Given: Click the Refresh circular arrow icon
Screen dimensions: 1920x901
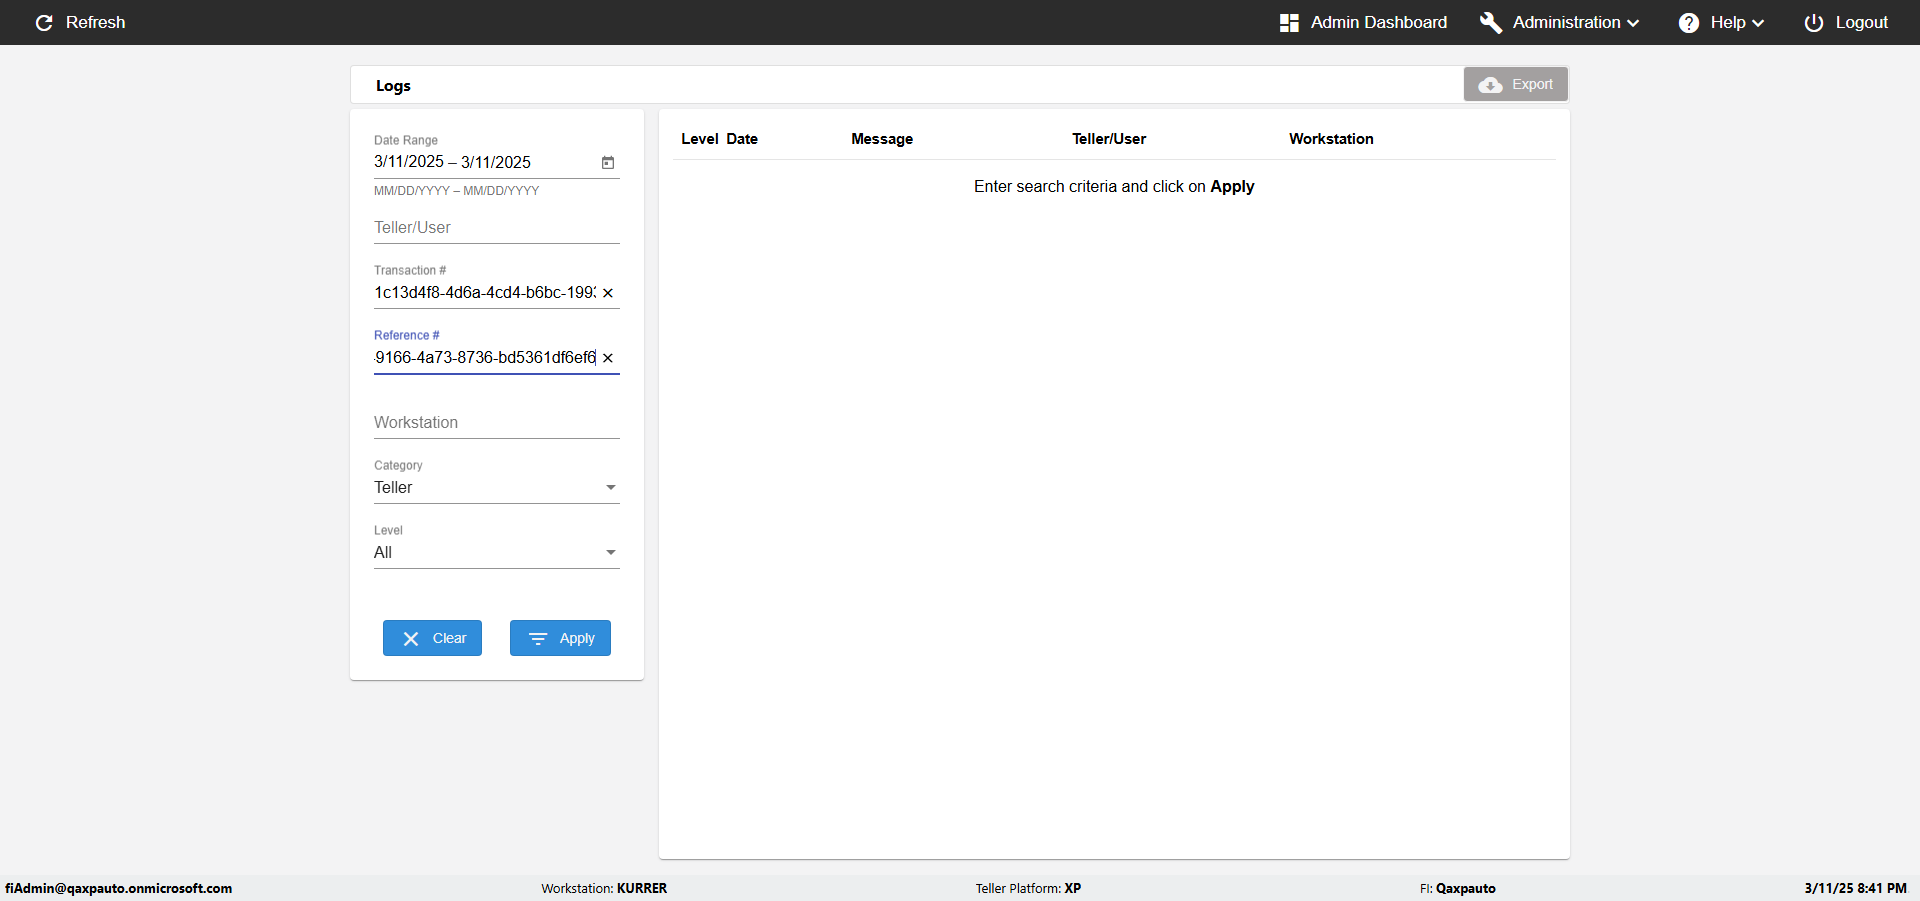Looking at the screenshot, I should (44, 22).
